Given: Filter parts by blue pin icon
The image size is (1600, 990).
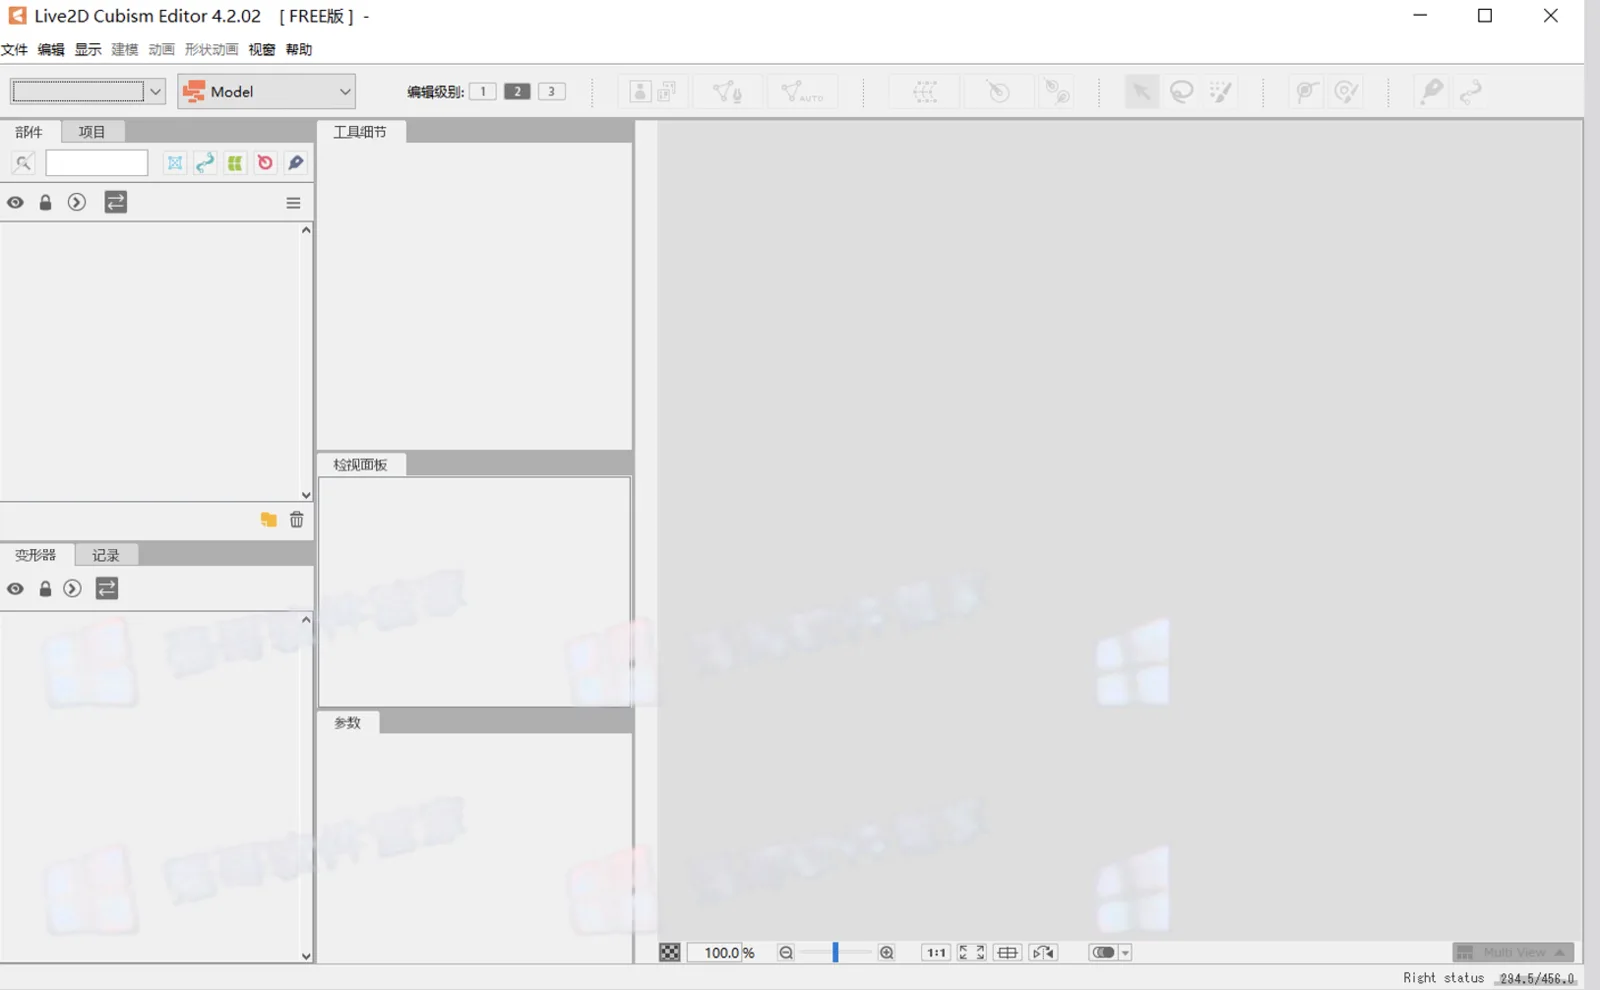Looking at the screenshot, I should (296, 163).
